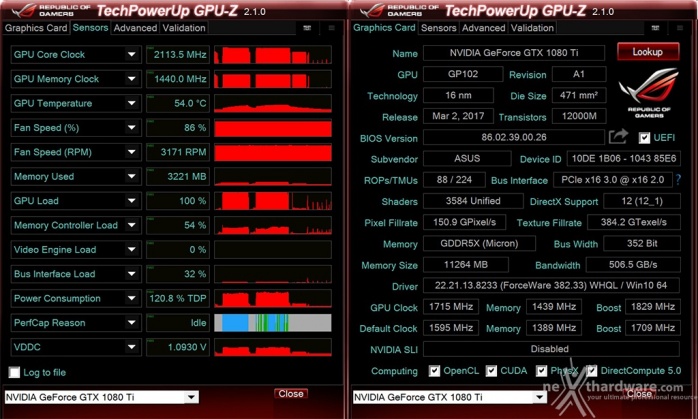Click the large ROG logo beside Revision field
698x419 pixels.
pos(649,92)
